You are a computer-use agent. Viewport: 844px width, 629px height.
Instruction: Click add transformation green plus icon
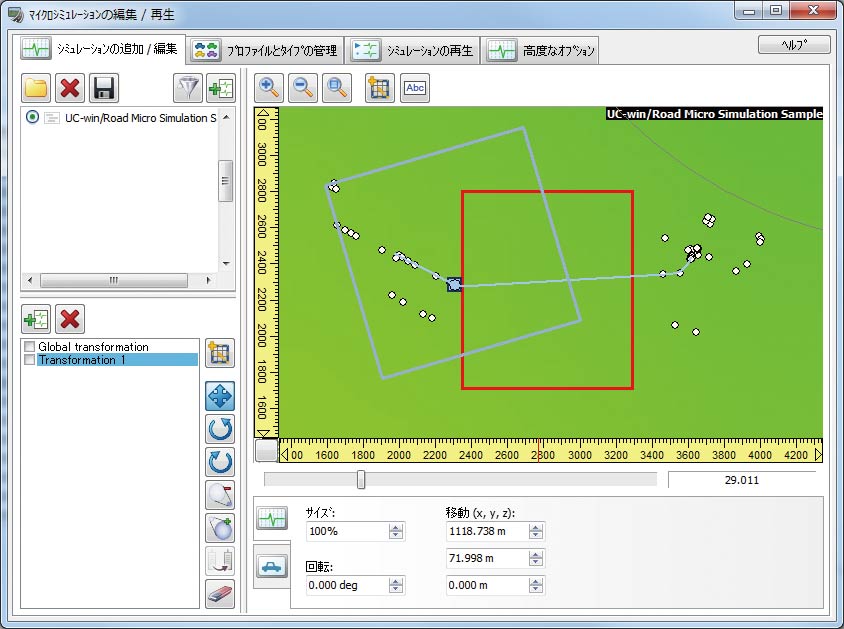pyautogui.click(x=36, y=319)
